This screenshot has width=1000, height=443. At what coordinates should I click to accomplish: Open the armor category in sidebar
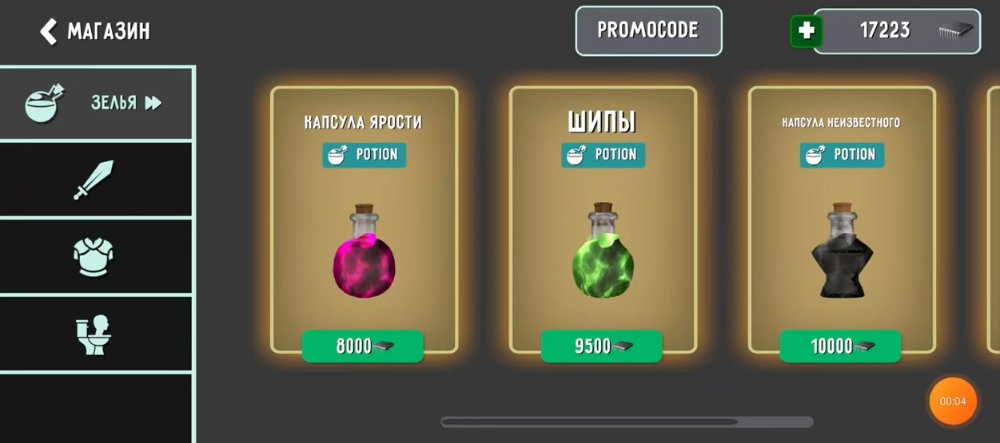pos(93,257)
